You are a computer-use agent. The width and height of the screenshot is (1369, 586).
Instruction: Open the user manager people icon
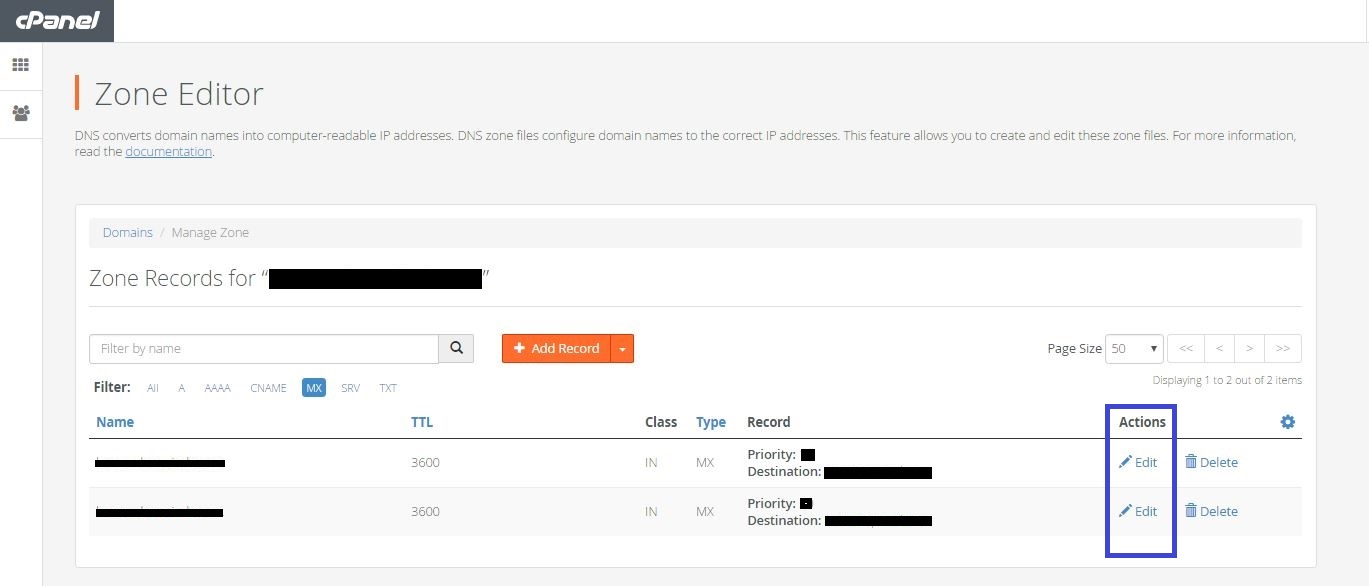point(20,112)
